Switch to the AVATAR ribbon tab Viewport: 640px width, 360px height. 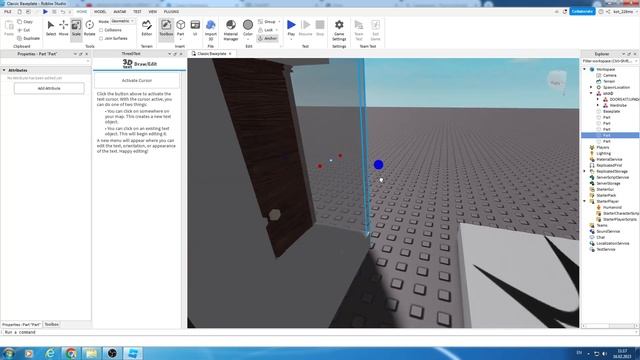[120, 12]
